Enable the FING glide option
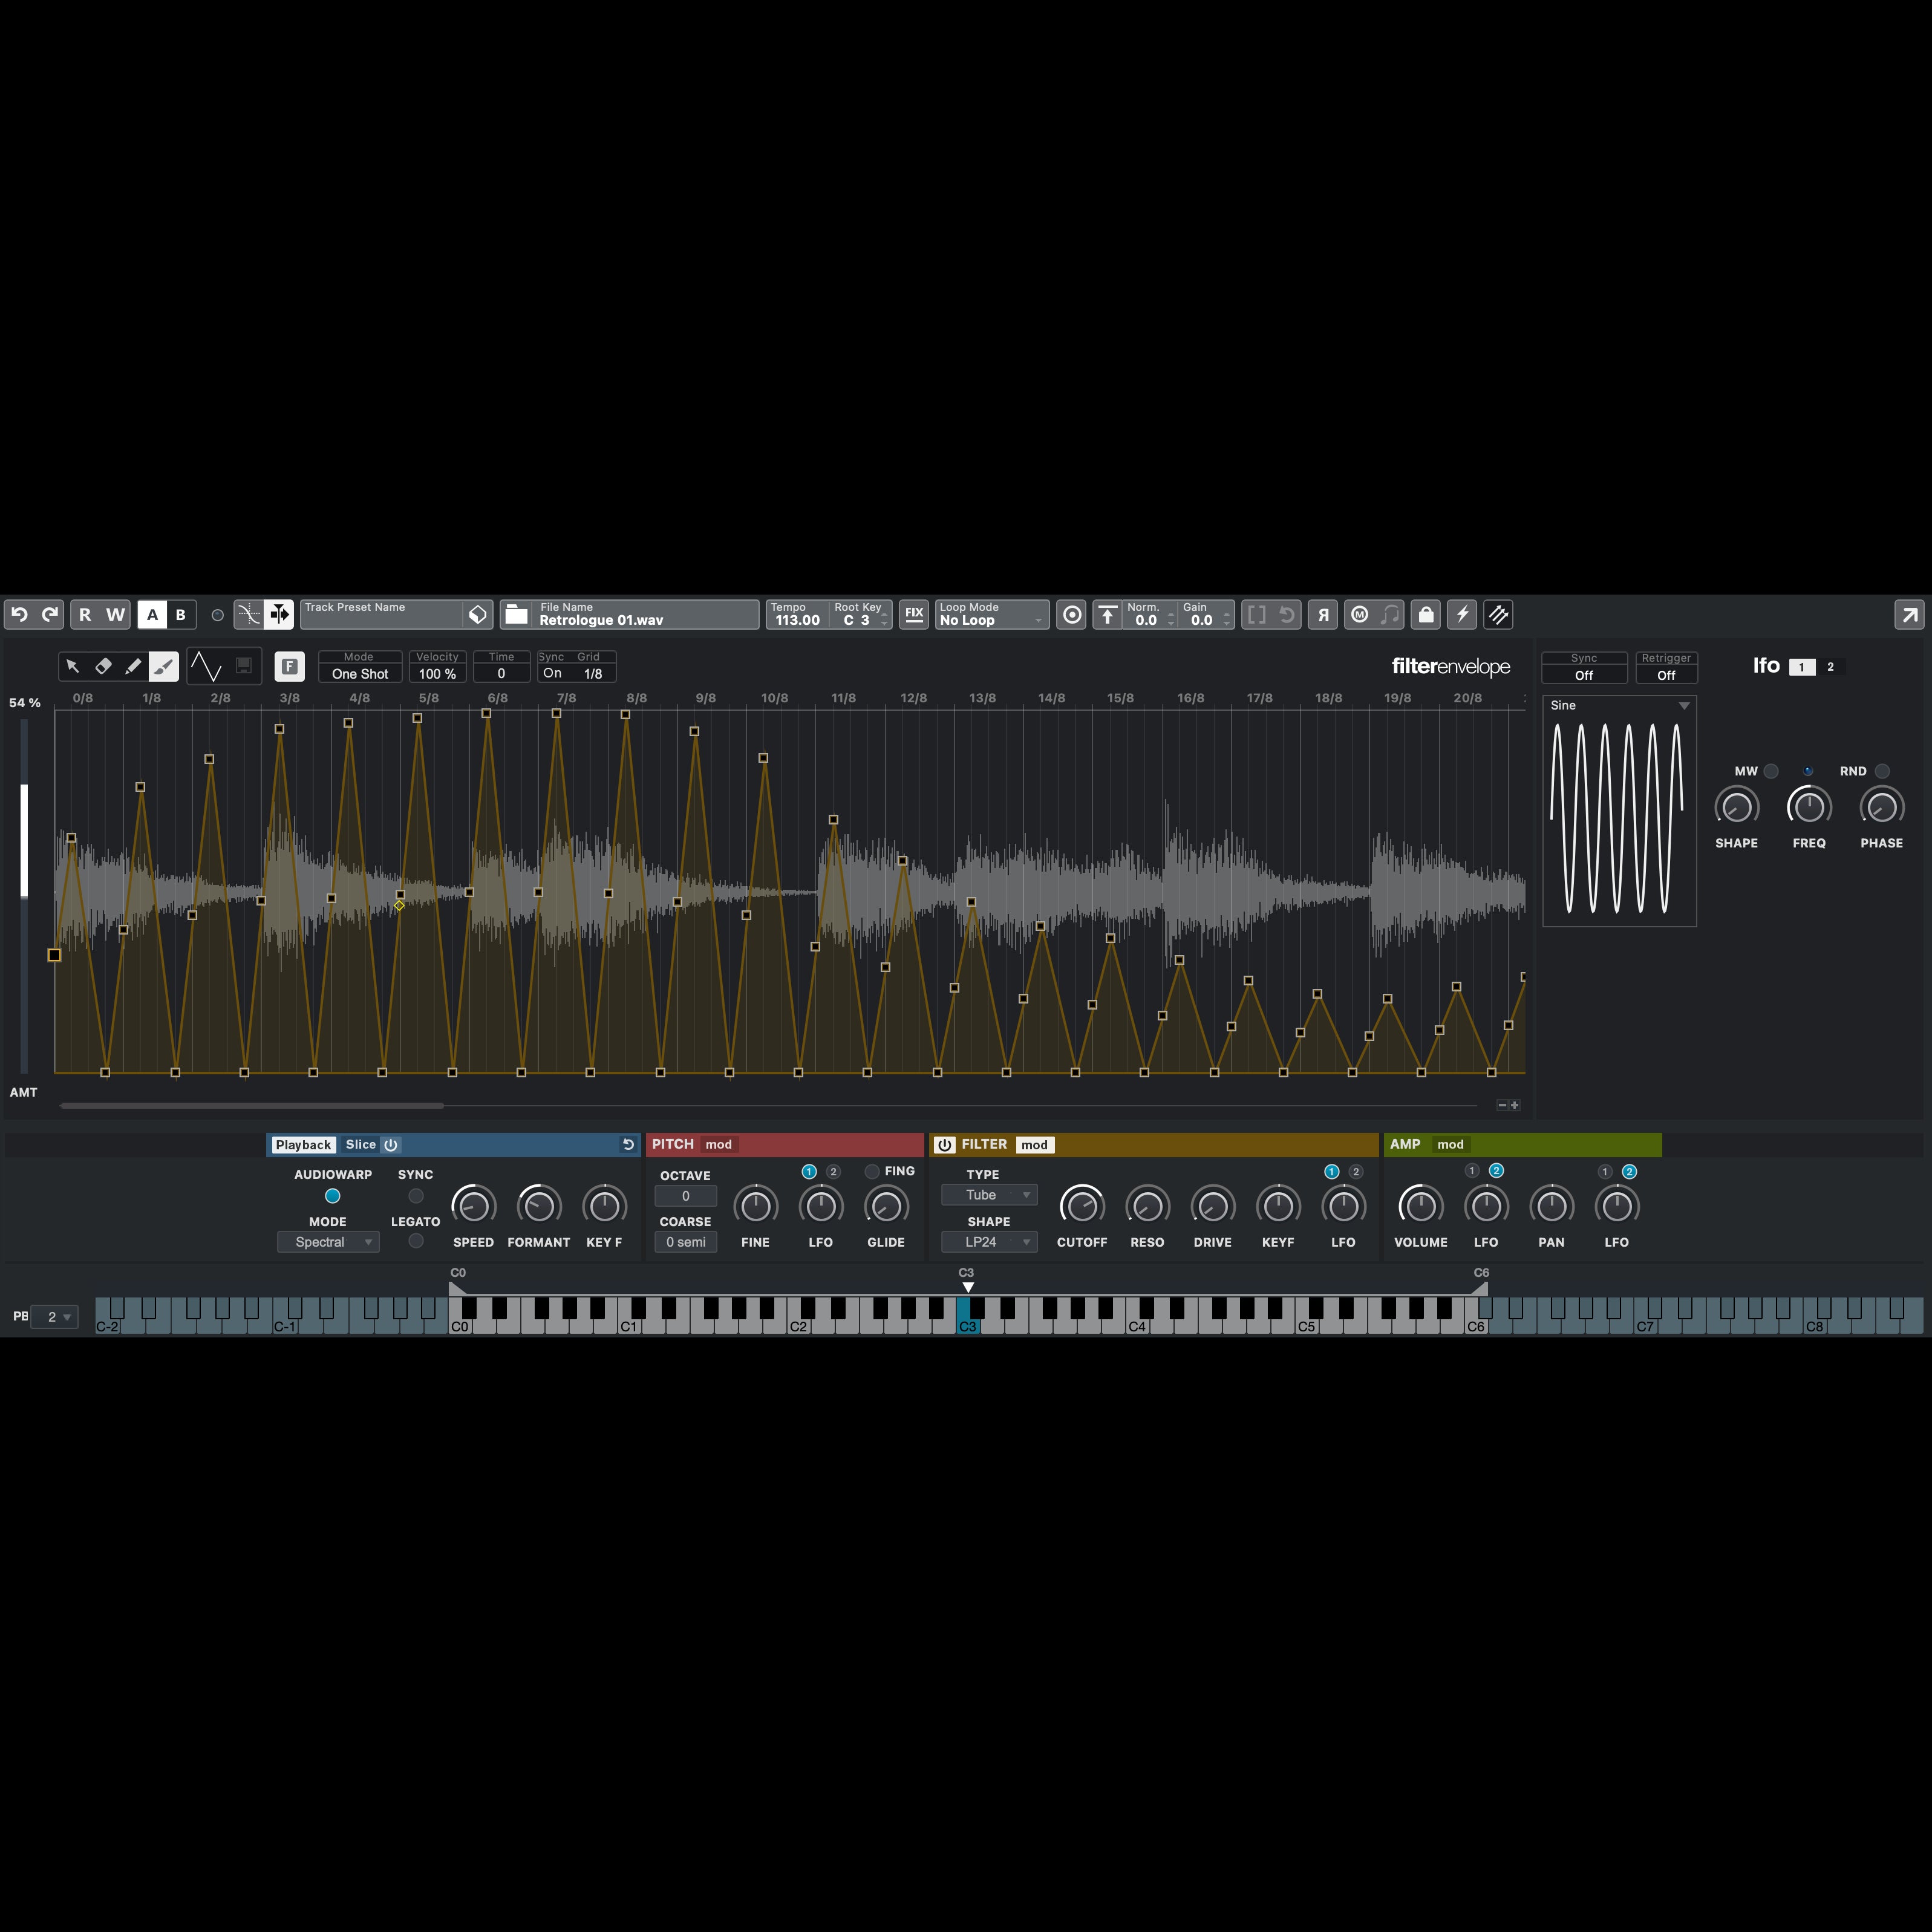Screen dimensions: 1932x1932 click(872, 1171)
